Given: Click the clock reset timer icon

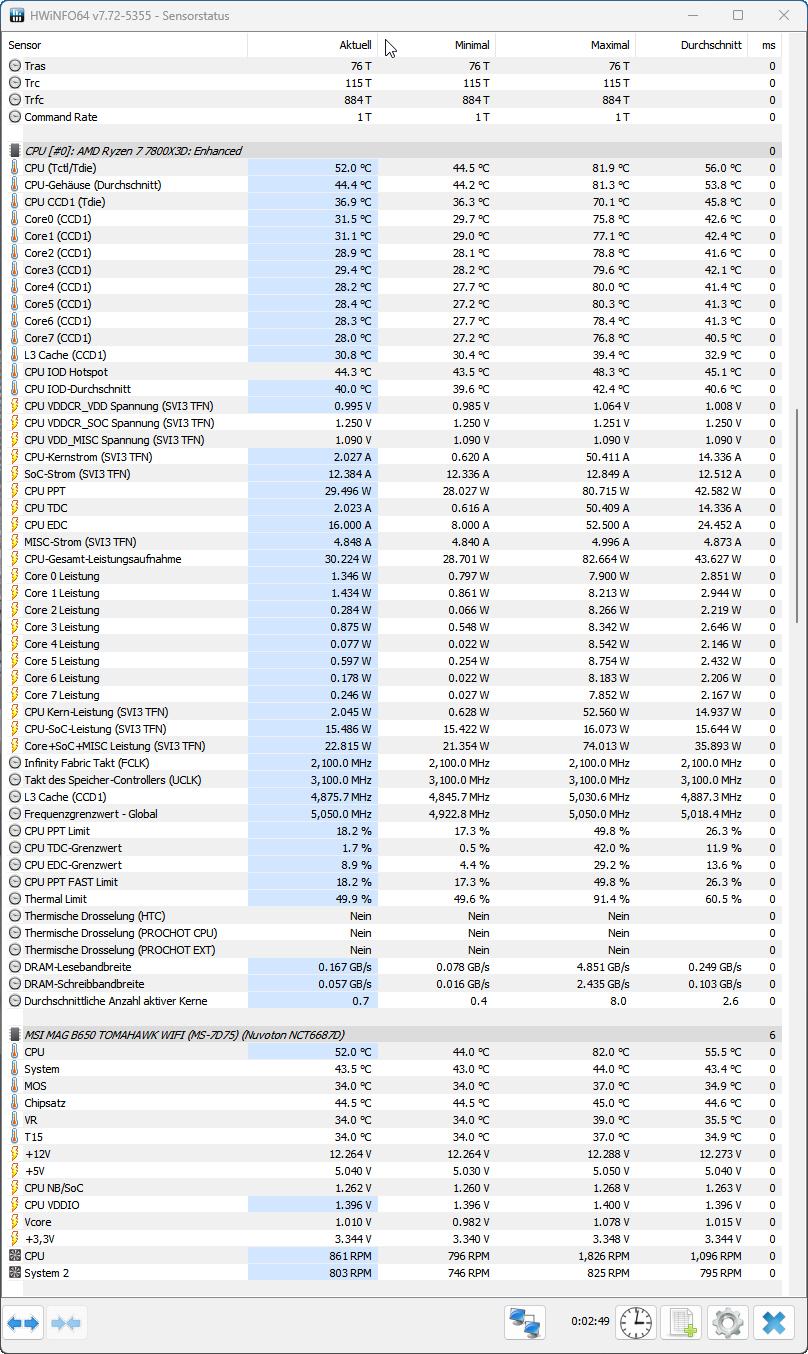Looking at the screenshot, I should point(636,1322).
